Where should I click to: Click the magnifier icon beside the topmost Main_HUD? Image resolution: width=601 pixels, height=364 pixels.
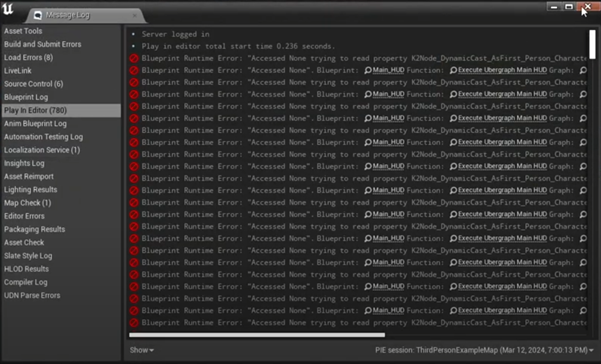click(368, 70)
